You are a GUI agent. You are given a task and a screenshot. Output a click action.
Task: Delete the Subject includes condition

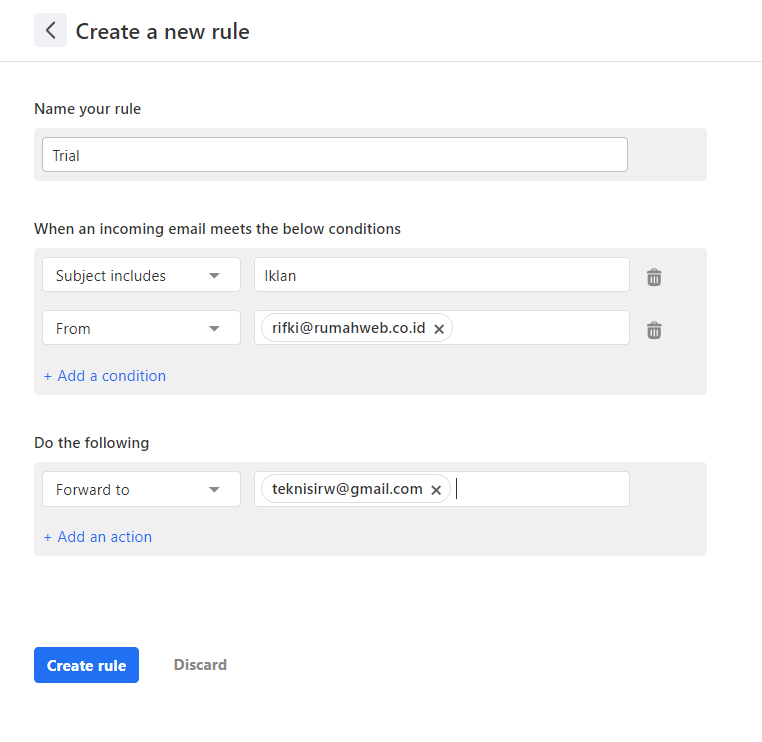pyautogui.click(x=654, y=277)
